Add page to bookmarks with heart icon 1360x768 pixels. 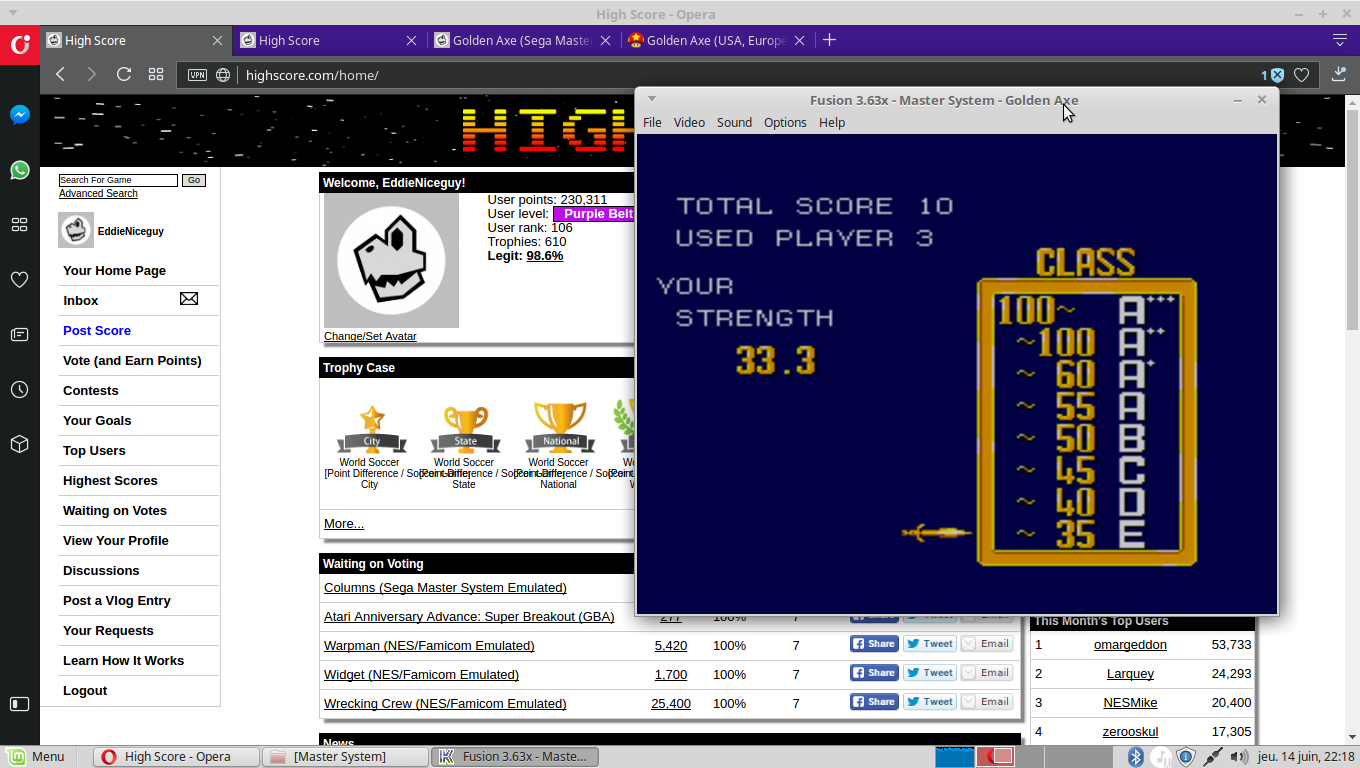(1301, 75)
